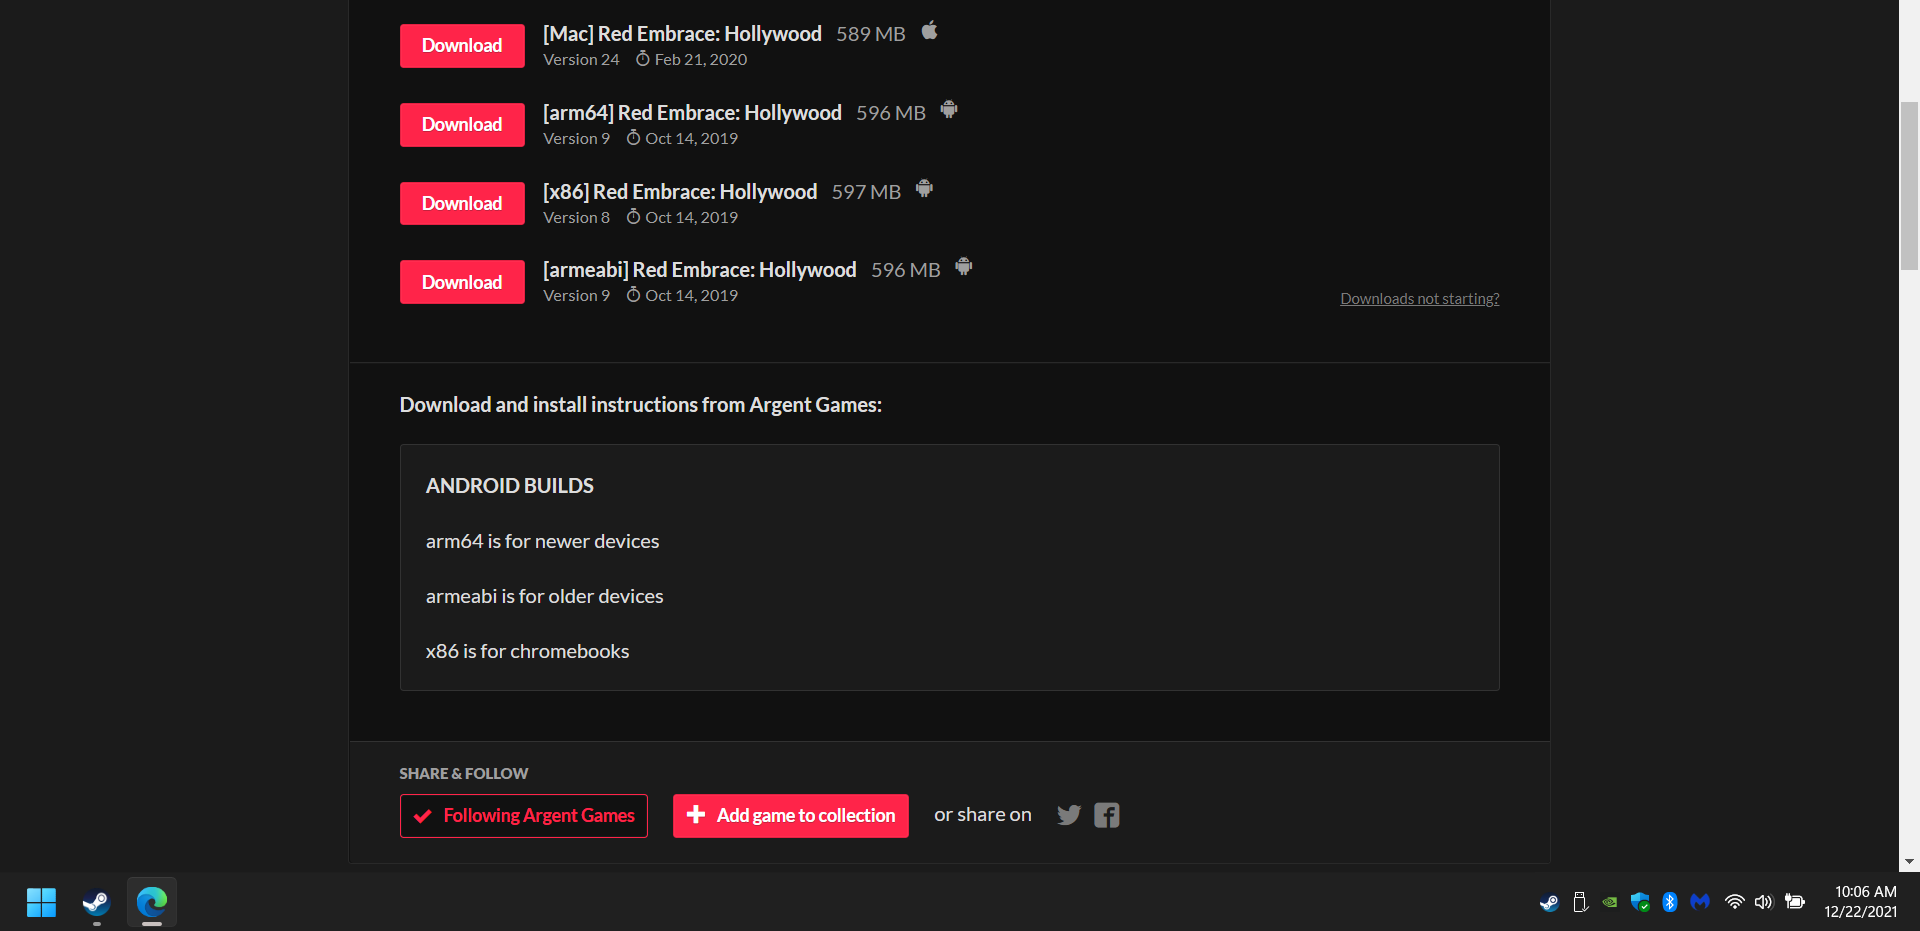Select '[armeabi] Red Embrace: Hollywood' title text
Screen dimensions: 1920x931
click(700, 270)
